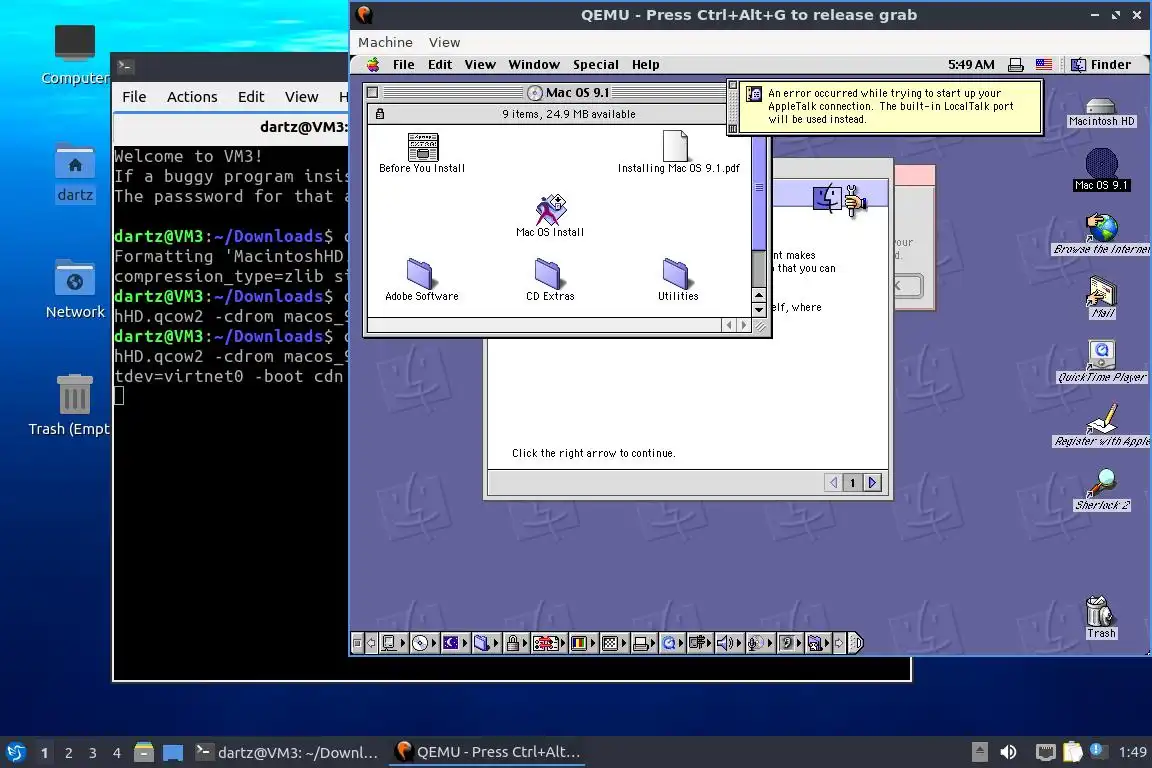Close control strip using left close box
Image resolution: width=1152 pixels, height=768 pixels.
357,643
